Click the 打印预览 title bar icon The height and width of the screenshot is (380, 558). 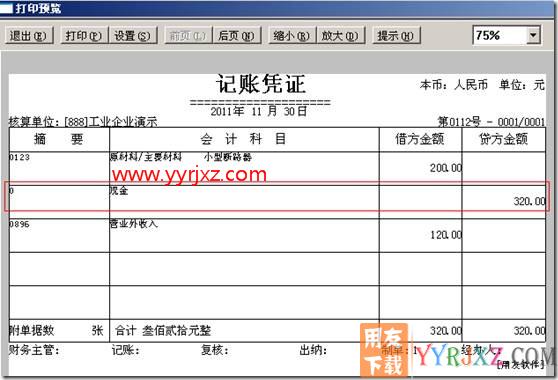coord(6,8)
